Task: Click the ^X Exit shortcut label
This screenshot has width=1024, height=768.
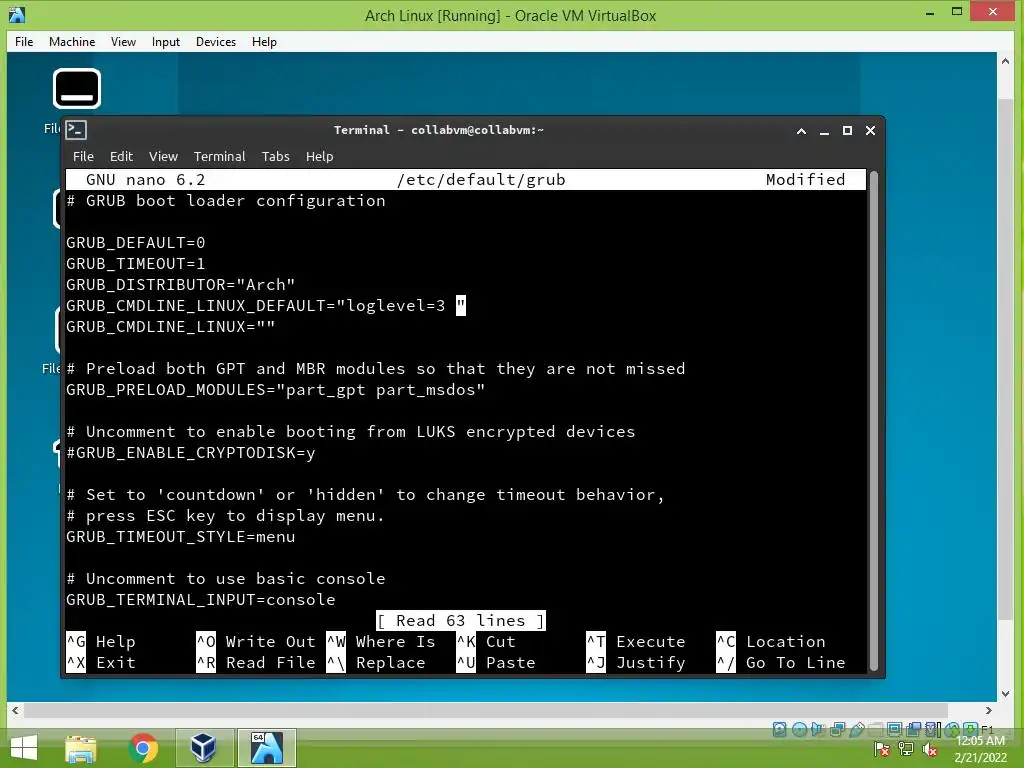Action: click(101, 663)
